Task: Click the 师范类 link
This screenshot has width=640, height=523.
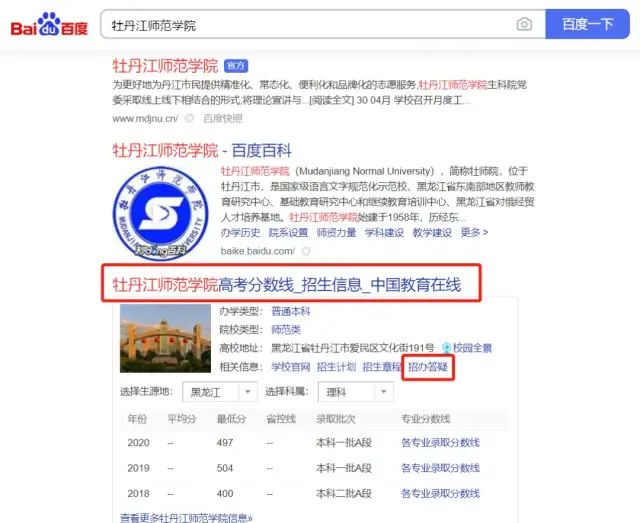Action: pos(286,329)
